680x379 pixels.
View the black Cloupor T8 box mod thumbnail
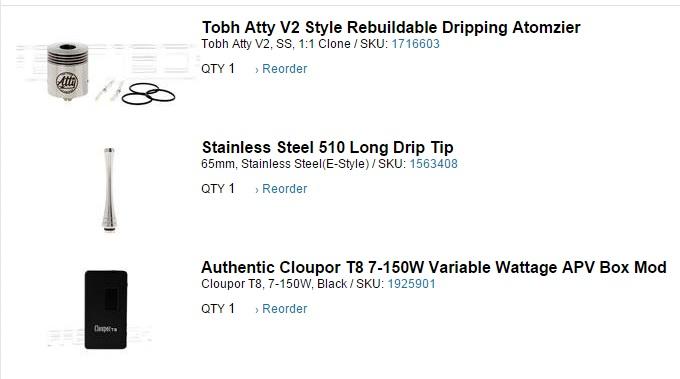(106, 310)
